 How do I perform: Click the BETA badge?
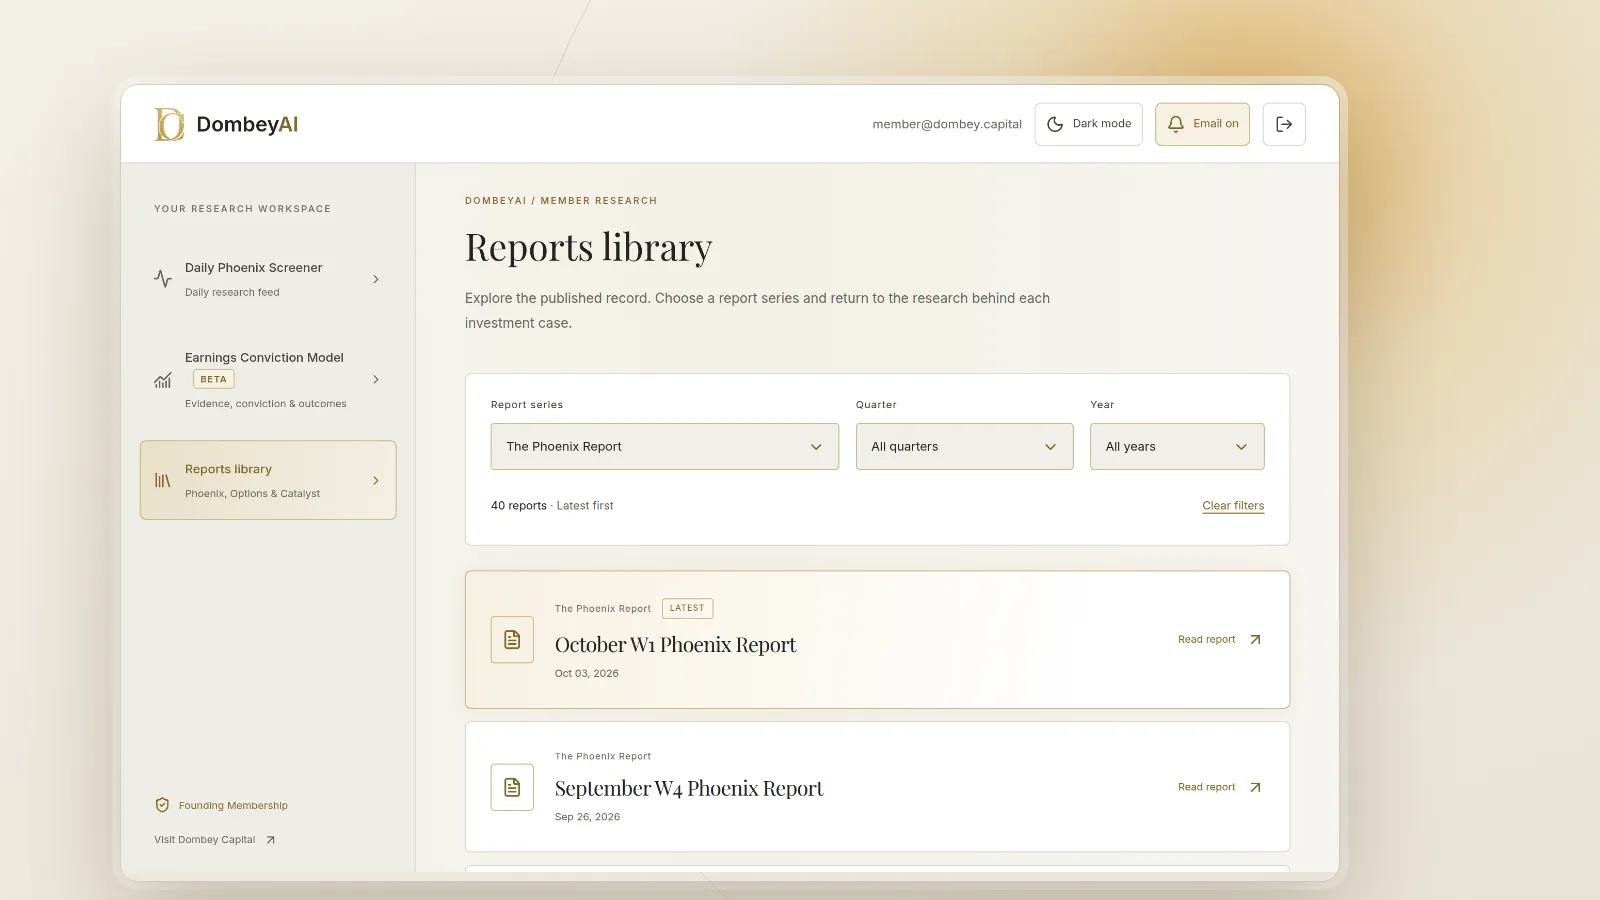214,379
